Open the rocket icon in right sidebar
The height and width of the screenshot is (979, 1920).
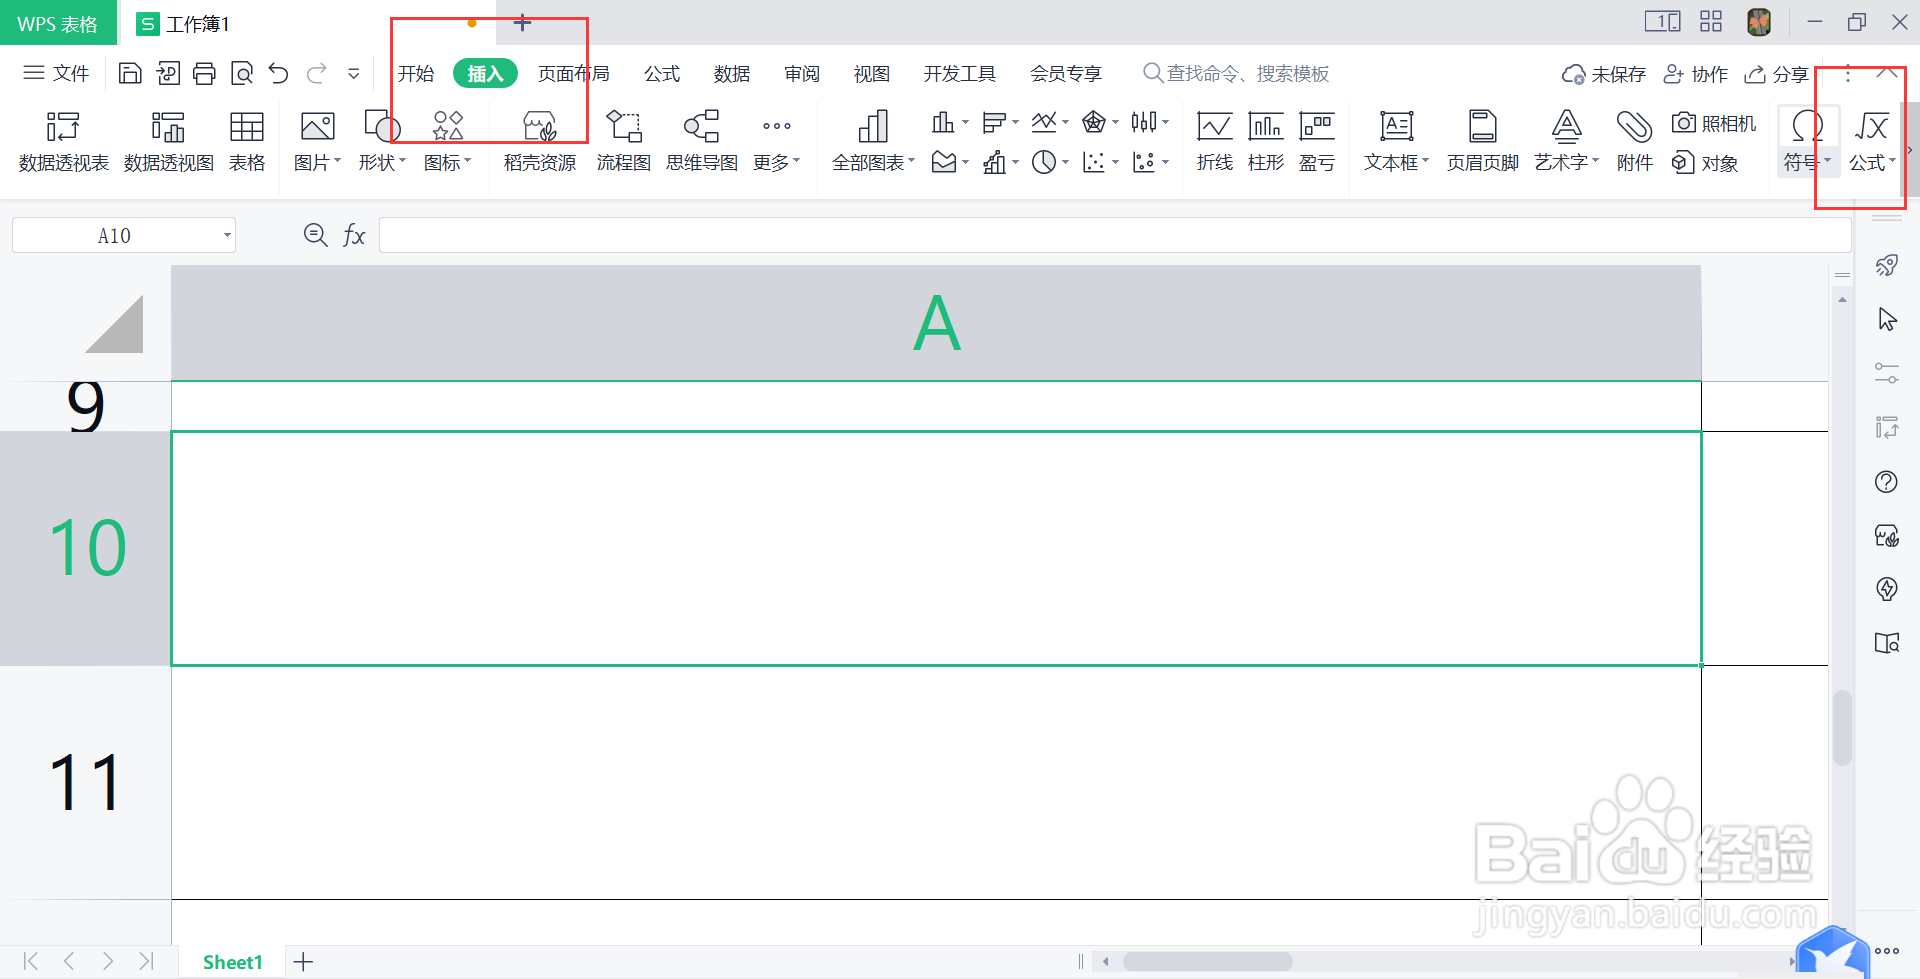coord(1887,265)
